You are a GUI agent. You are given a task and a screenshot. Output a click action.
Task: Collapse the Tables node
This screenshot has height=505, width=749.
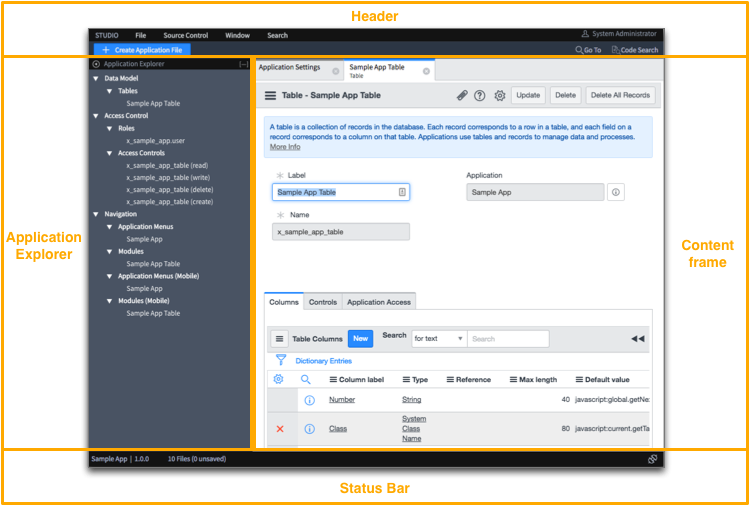(x=109, y=91)
